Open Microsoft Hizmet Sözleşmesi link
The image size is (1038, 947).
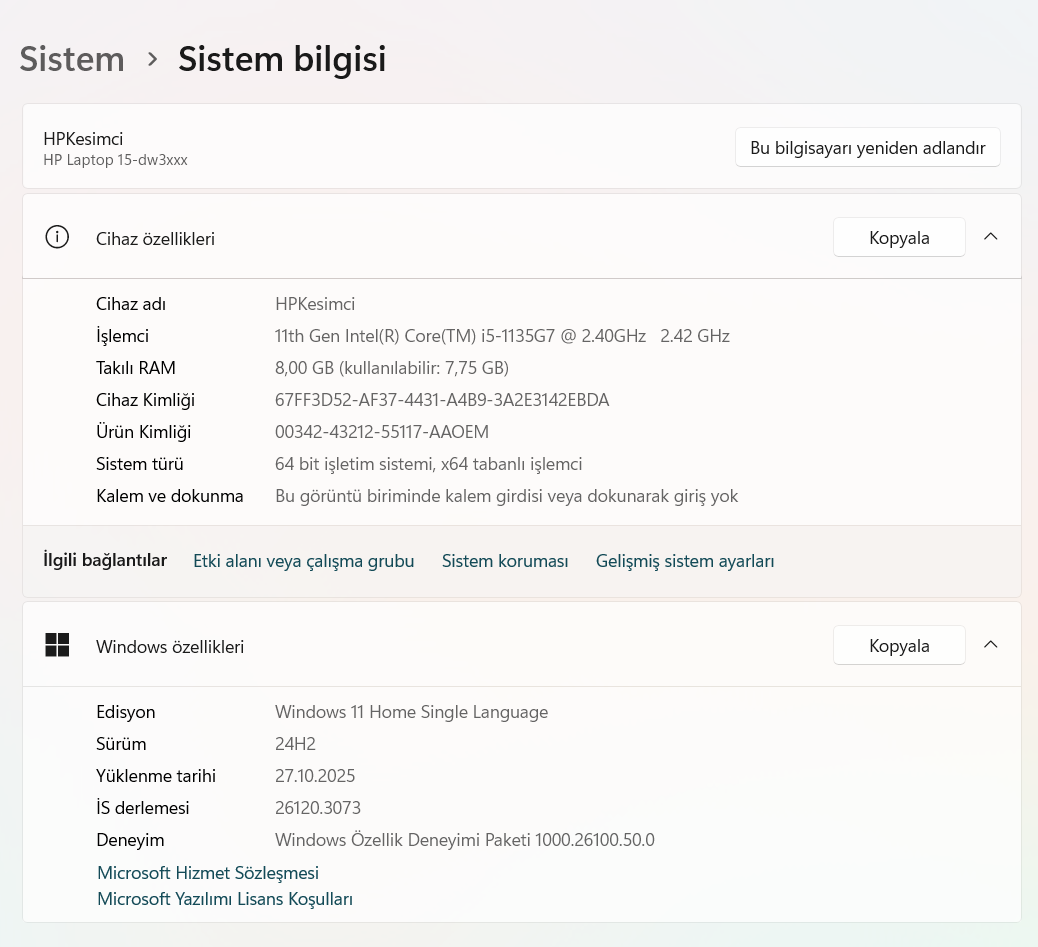click(208, 873)
